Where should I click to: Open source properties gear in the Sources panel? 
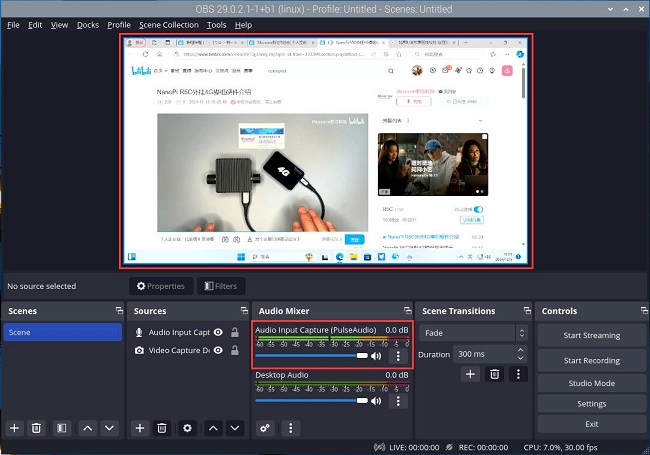[x=187, y=428]
